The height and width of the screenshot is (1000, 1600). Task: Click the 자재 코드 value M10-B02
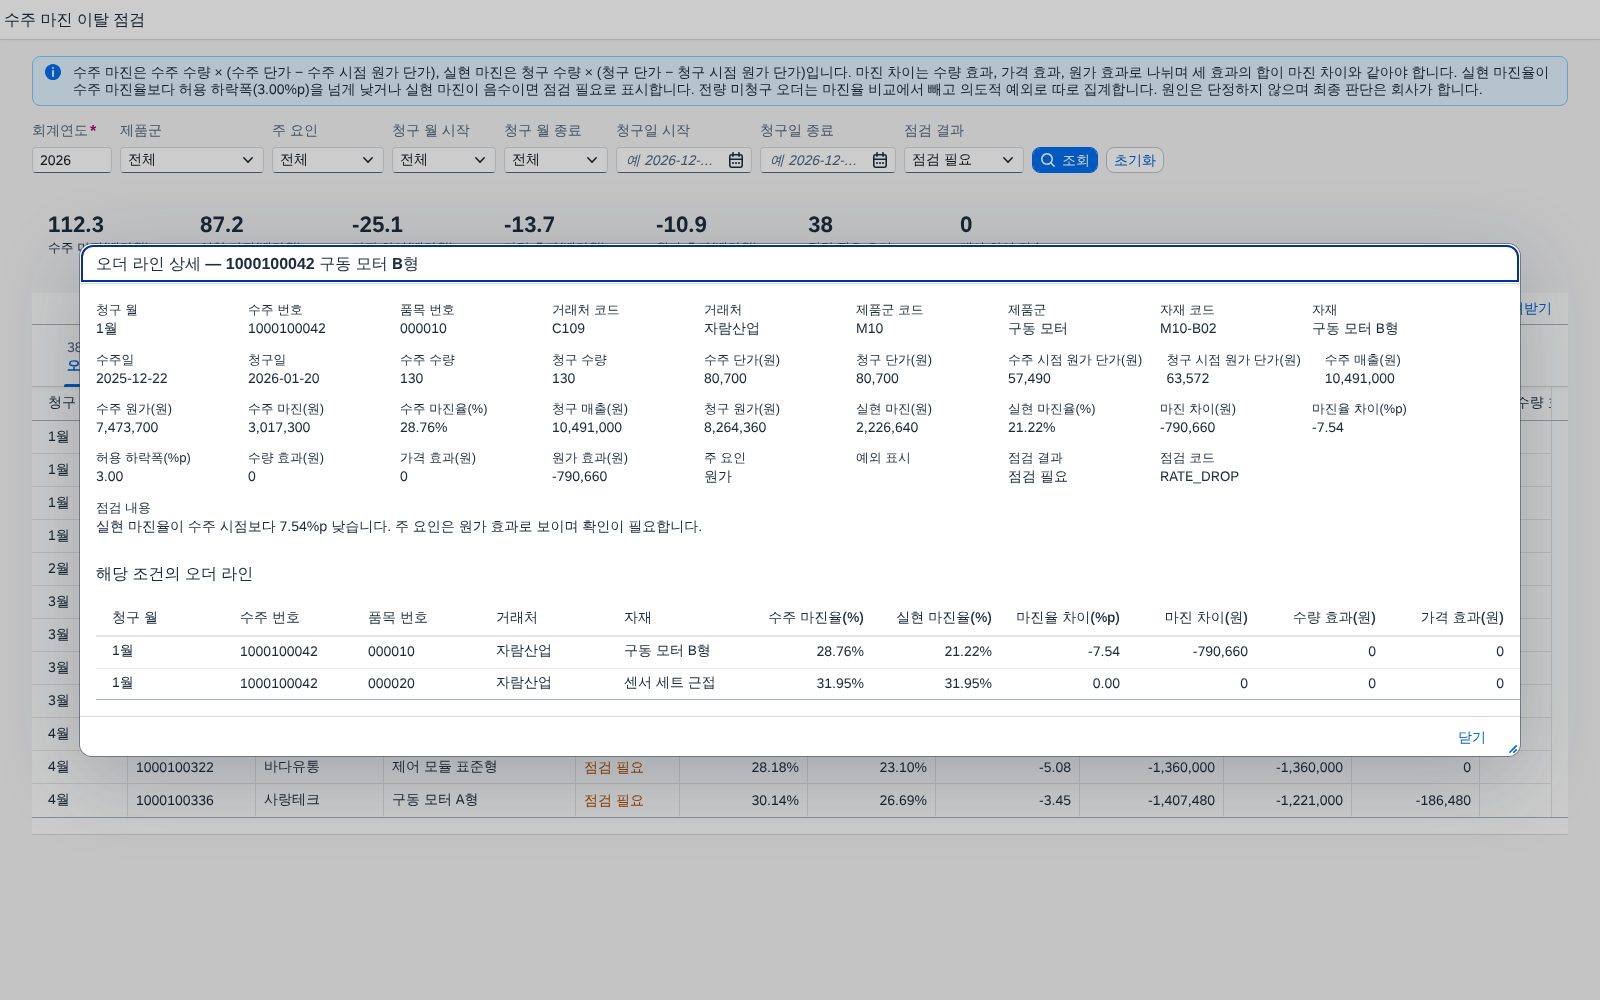pyautogui.click(x=1188, y=328)
